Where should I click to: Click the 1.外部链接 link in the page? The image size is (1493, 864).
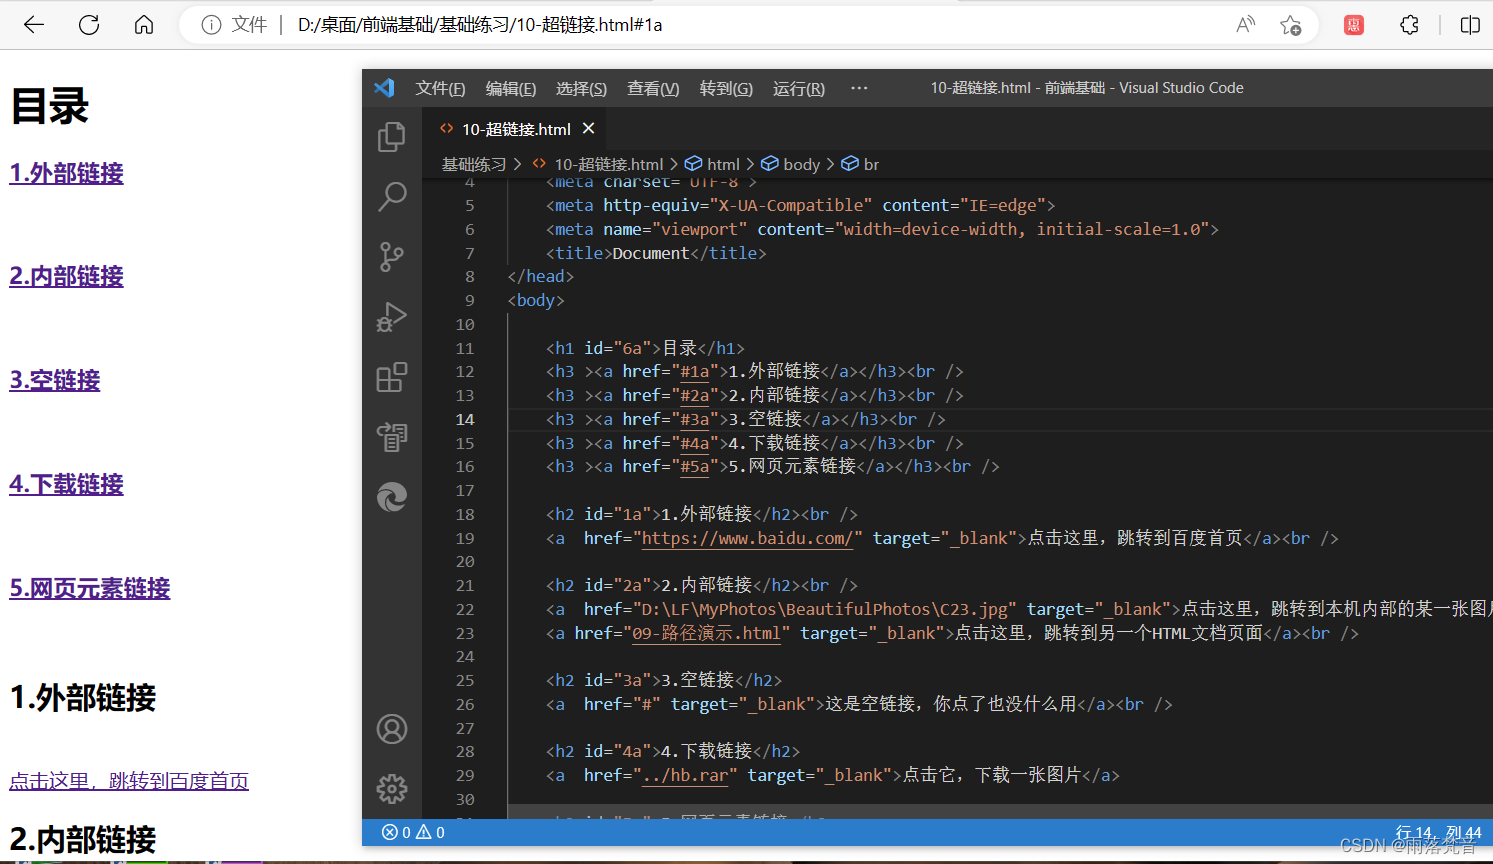[x=67, y=173]
